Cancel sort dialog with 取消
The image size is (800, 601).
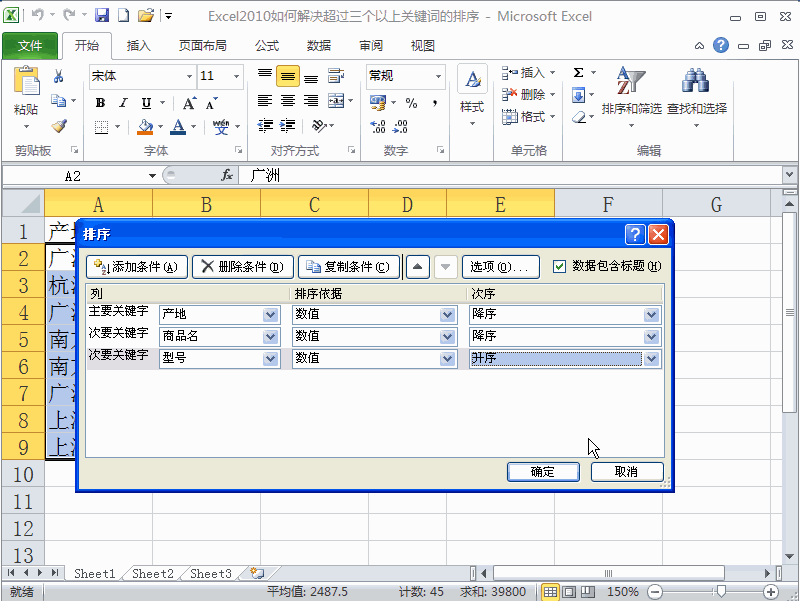[x=627, y=472]
